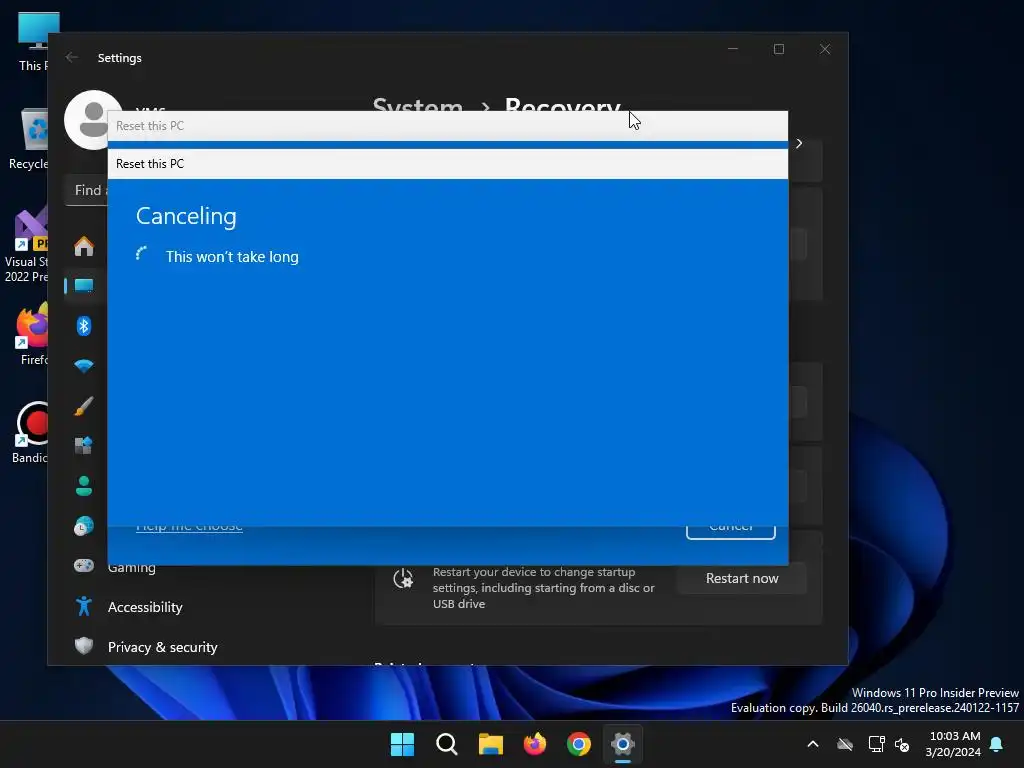This screenshot has height=768, width=1024.
Task: Select the System icon in Settings sidebar
Action: 84,285
